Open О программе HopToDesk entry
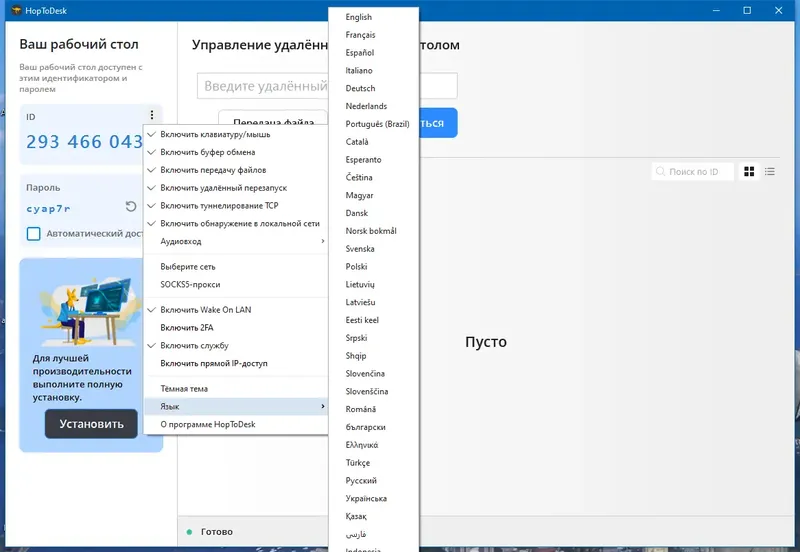 (x=236, y=424)
